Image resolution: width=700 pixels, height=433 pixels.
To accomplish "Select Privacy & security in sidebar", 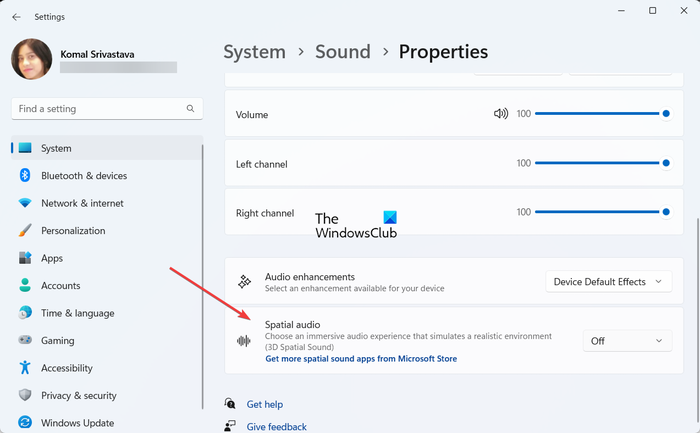I will [x=79, y=396].
